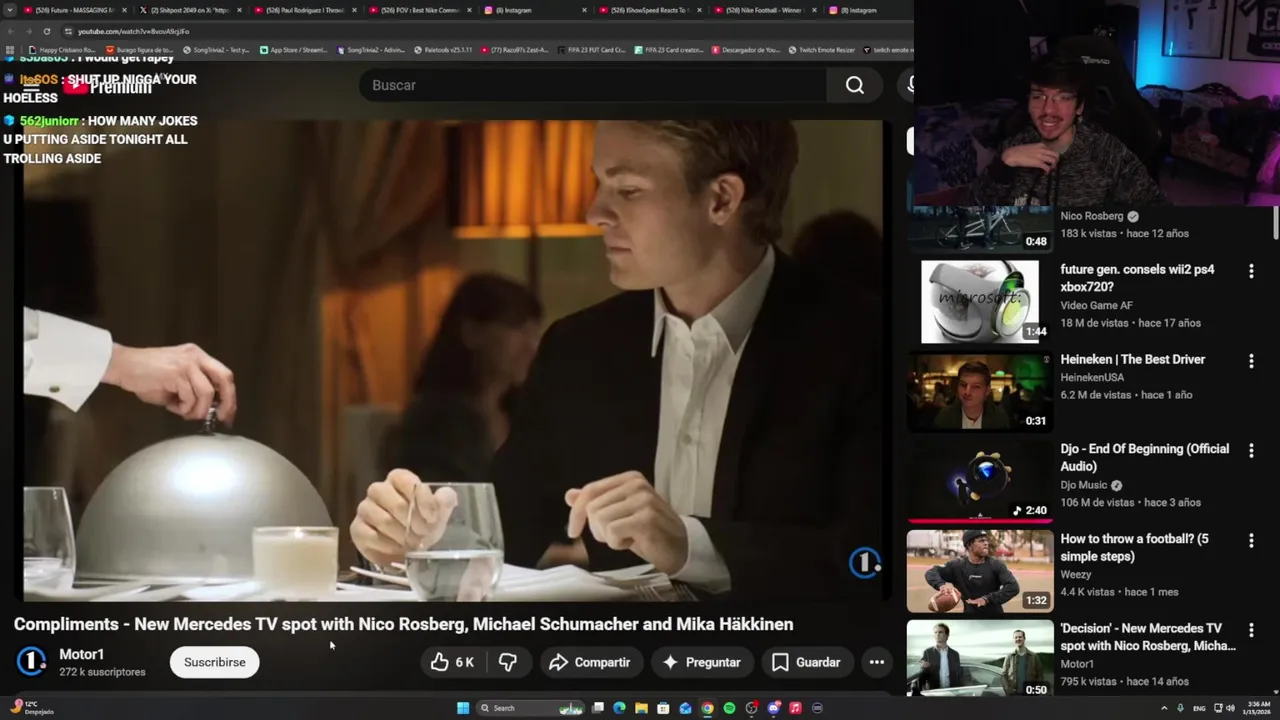Click 'Heineken | The Best Driver' title
This screenshot has width=1280, height=720.
point(1133,360)
